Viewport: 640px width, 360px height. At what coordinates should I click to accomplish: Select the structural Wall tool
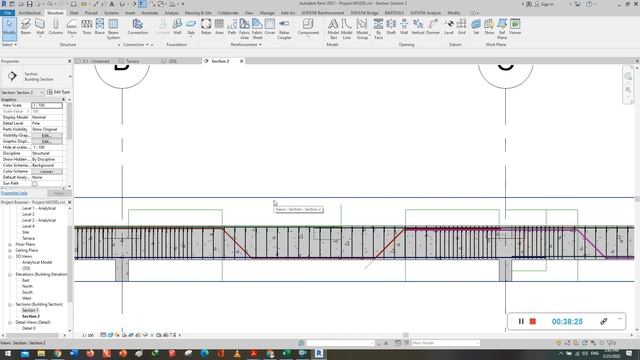coord(40,27)
